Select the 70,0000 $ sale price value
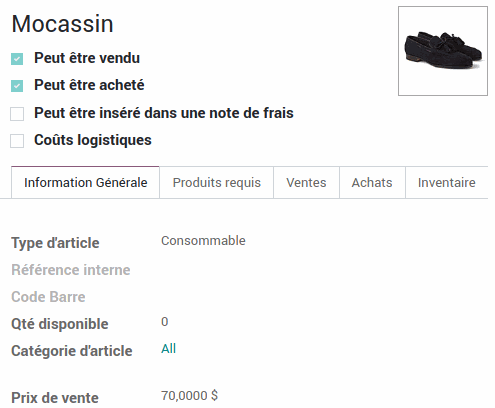The width and height of the screenshot is (495, 408). [189, 396]
